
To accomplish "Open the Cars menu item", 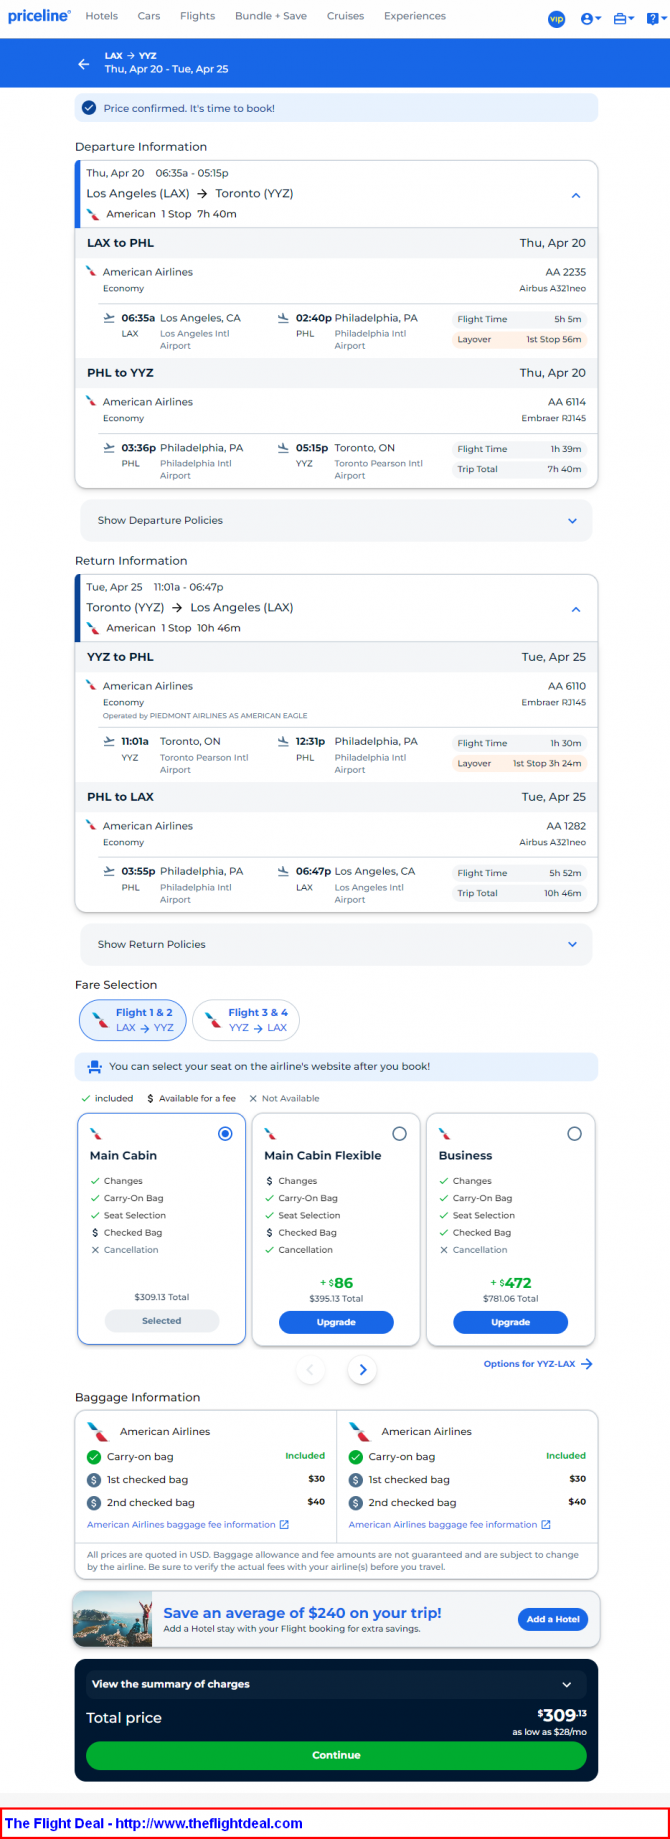I will (149, 16).
